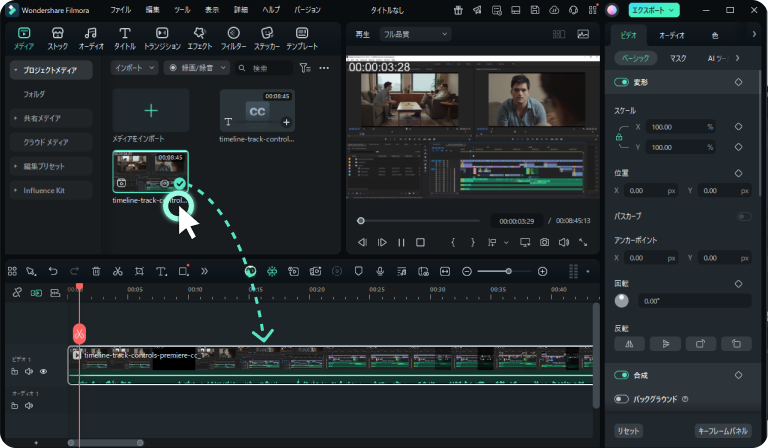
Task: Split clip with the scissors tool
Action: (118, 271)
